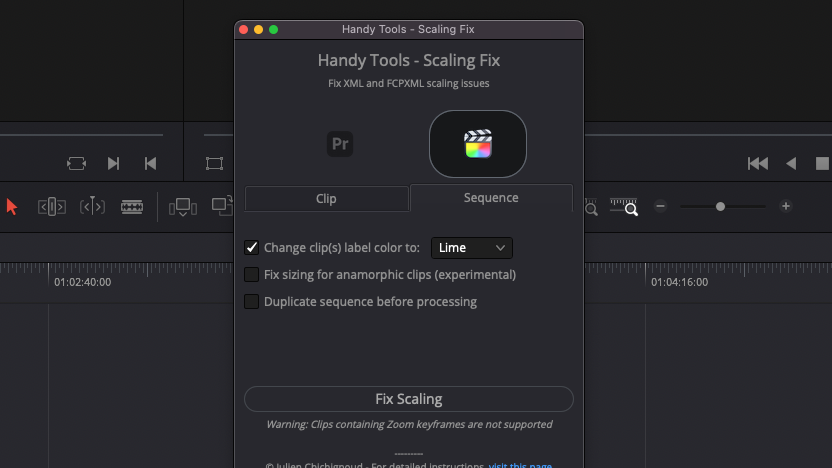This screenshot has width=832, height=468.
Task: Click the source viewer scrubber bar
Action: point(81,135)
